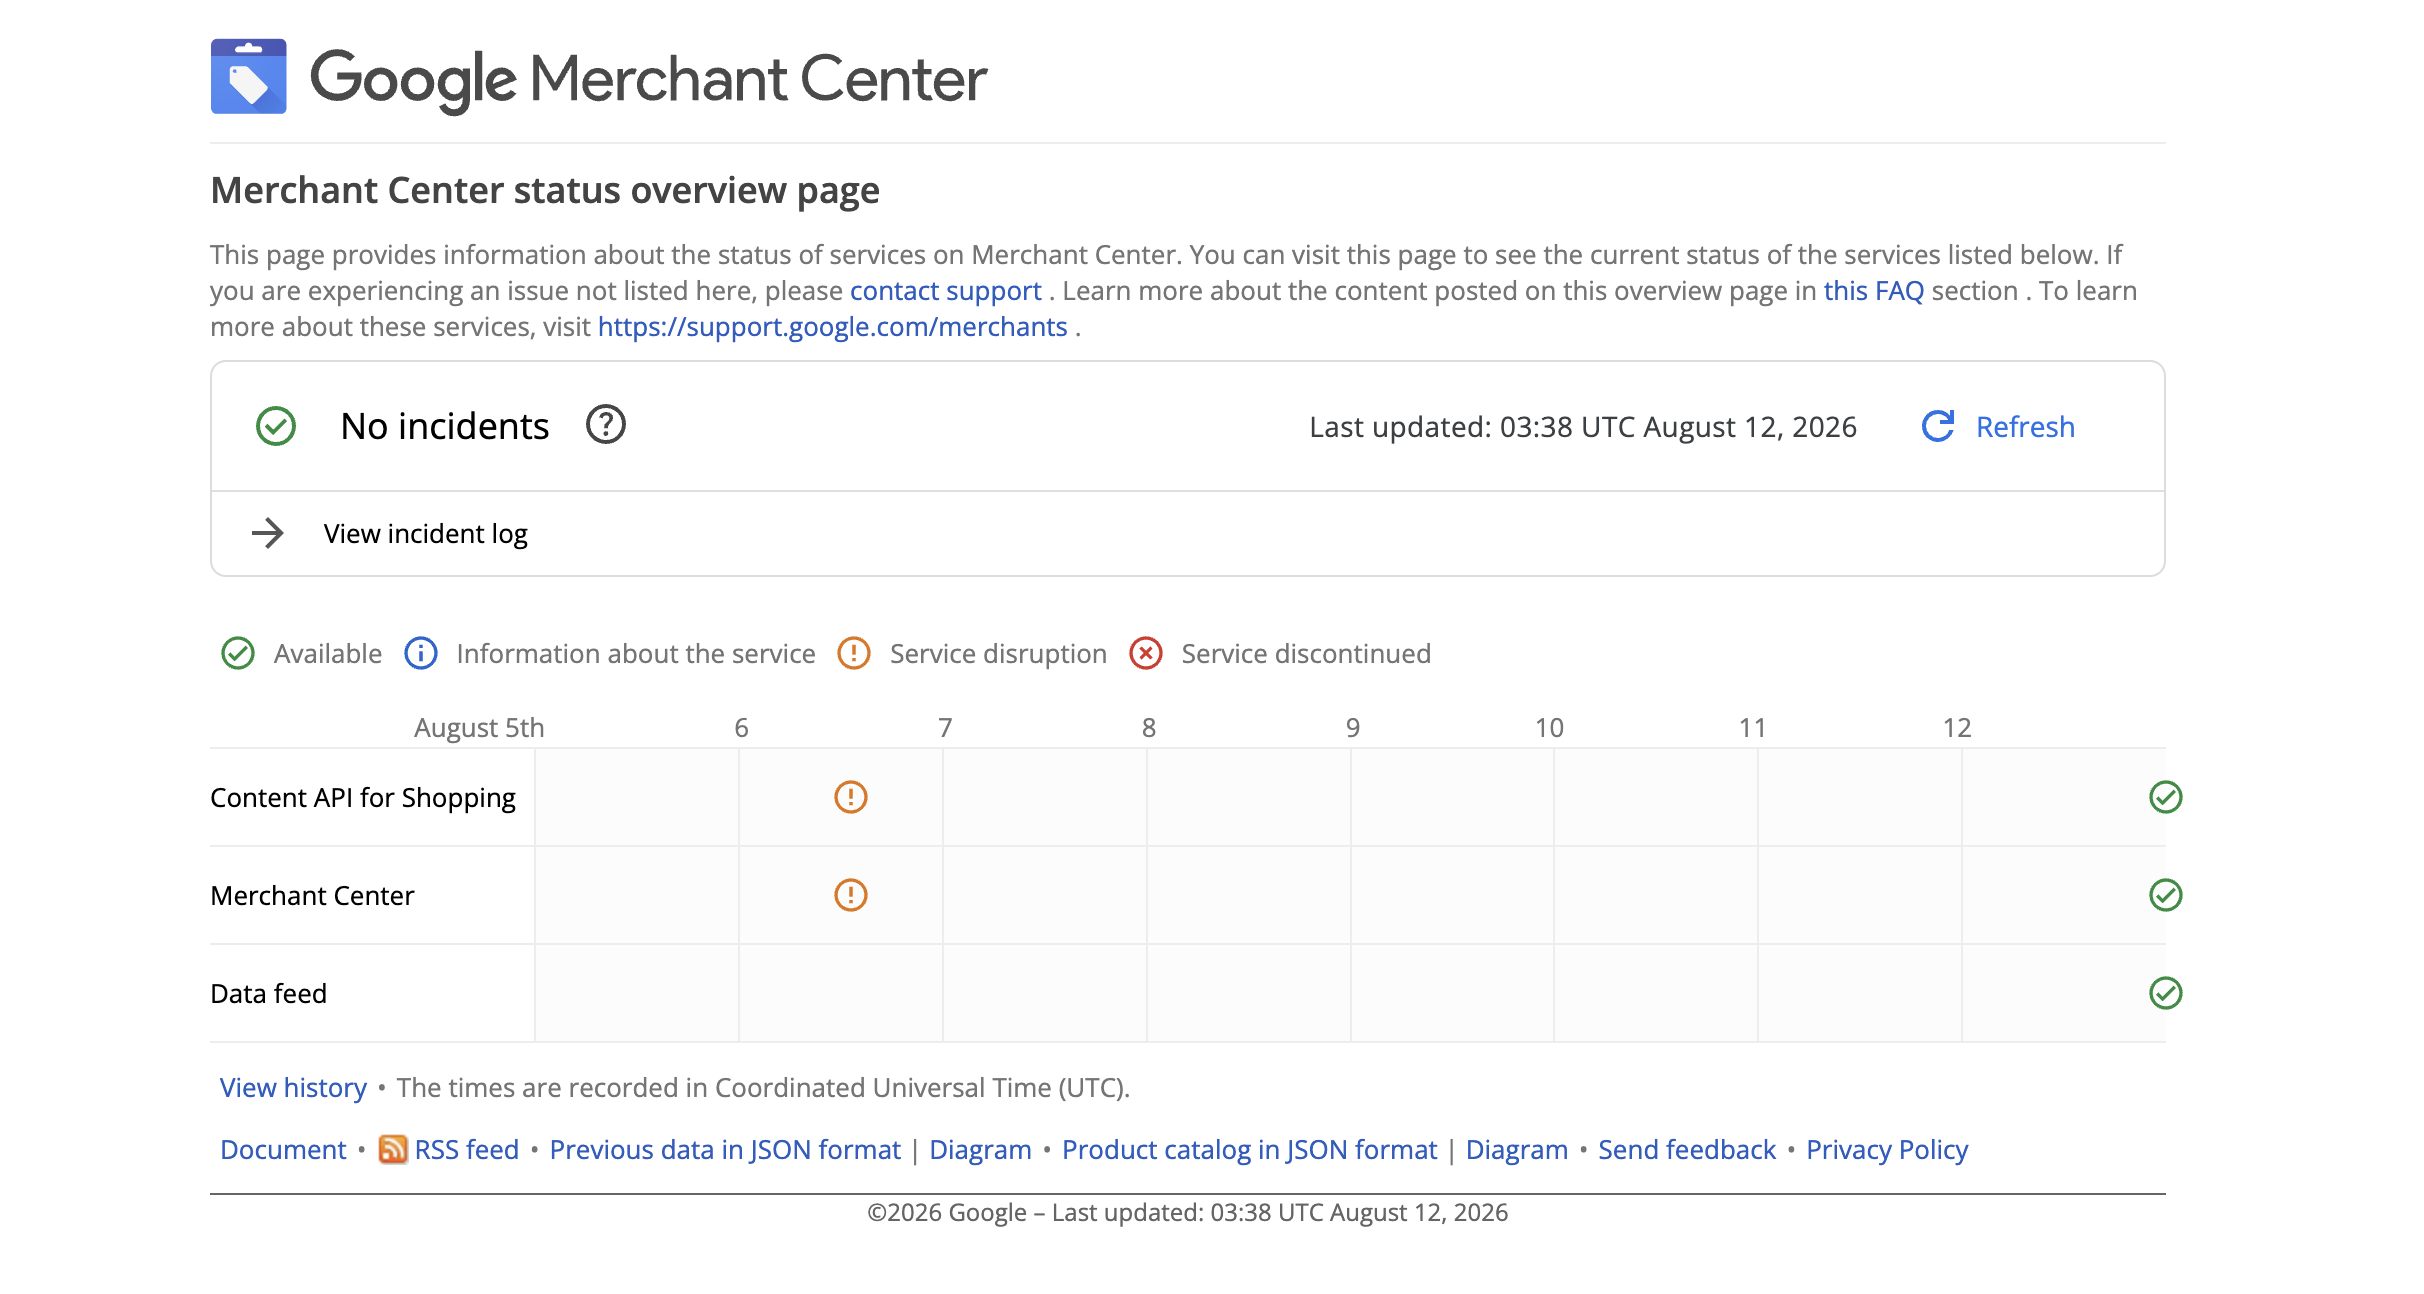Open Merchant Center disruption icon on August 6
2424x1294 pixels.
click(x=851, y=894)
